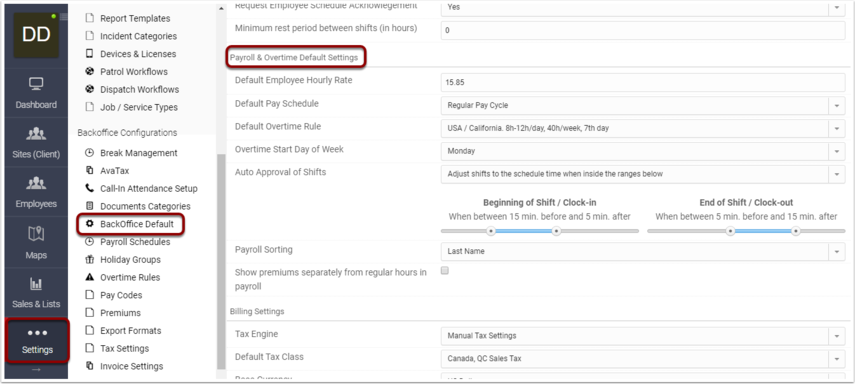Expand sidebar with arrow below Settings
Viewport: 855px width, 384px height.
pyautogui.click(x=36, y=370)
